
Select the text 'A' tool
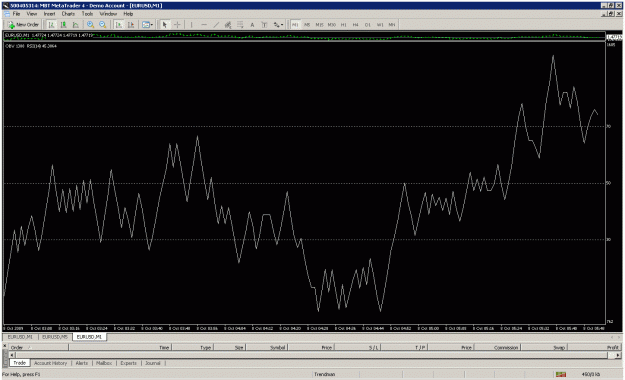[252, 25]
